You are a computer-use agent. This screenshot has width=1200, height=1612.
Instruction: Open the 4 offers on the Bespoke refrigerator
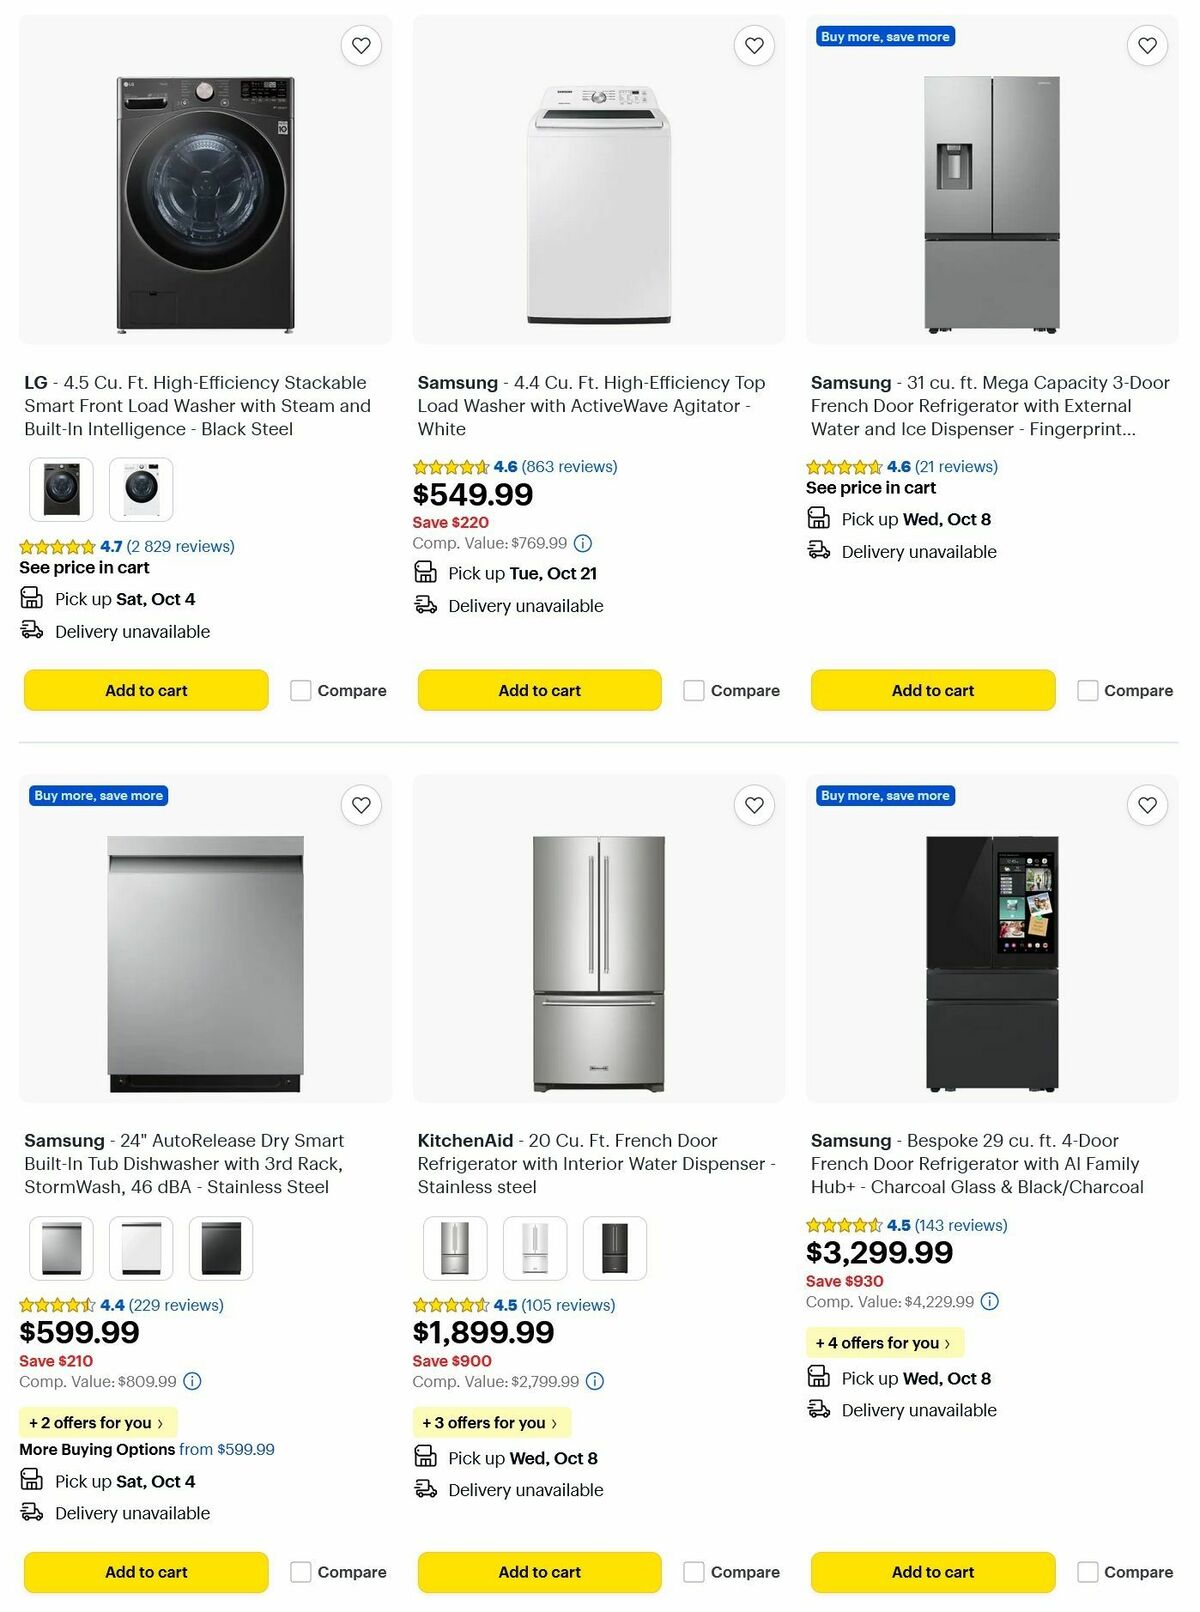point(884,1342)
